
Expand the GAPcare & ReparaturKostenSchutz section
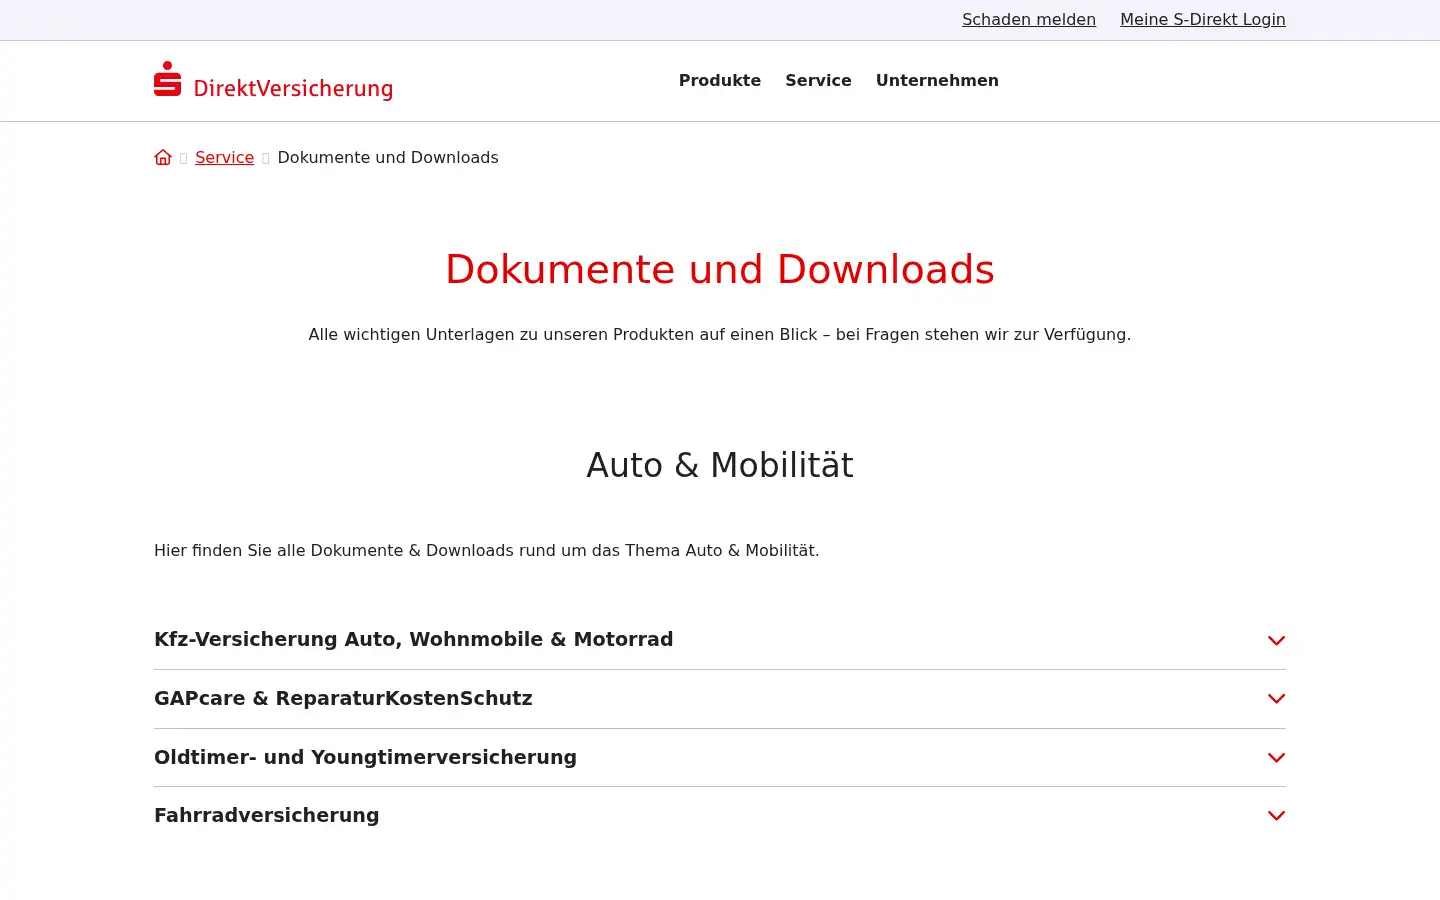(x=720, y=699)
